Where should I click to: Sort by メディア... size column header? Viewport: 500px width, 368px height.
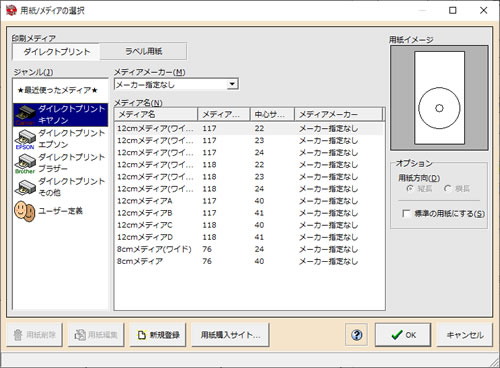224,114
